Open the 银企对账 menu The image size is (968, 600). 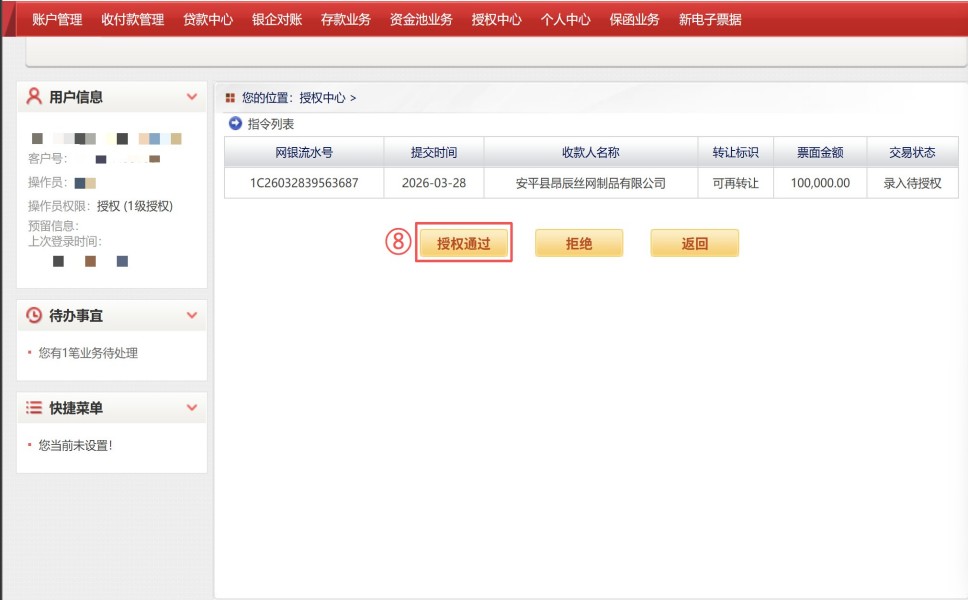277,19
